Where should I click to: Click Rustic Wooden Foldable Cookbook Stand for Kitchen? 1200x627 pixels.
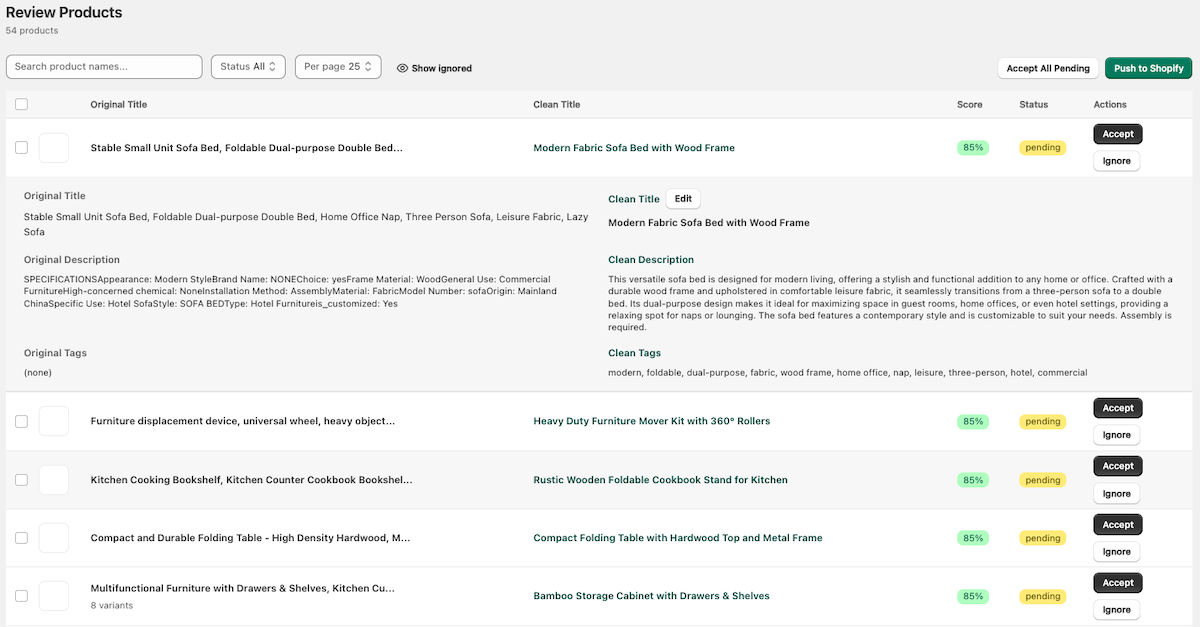coord(660,480)
